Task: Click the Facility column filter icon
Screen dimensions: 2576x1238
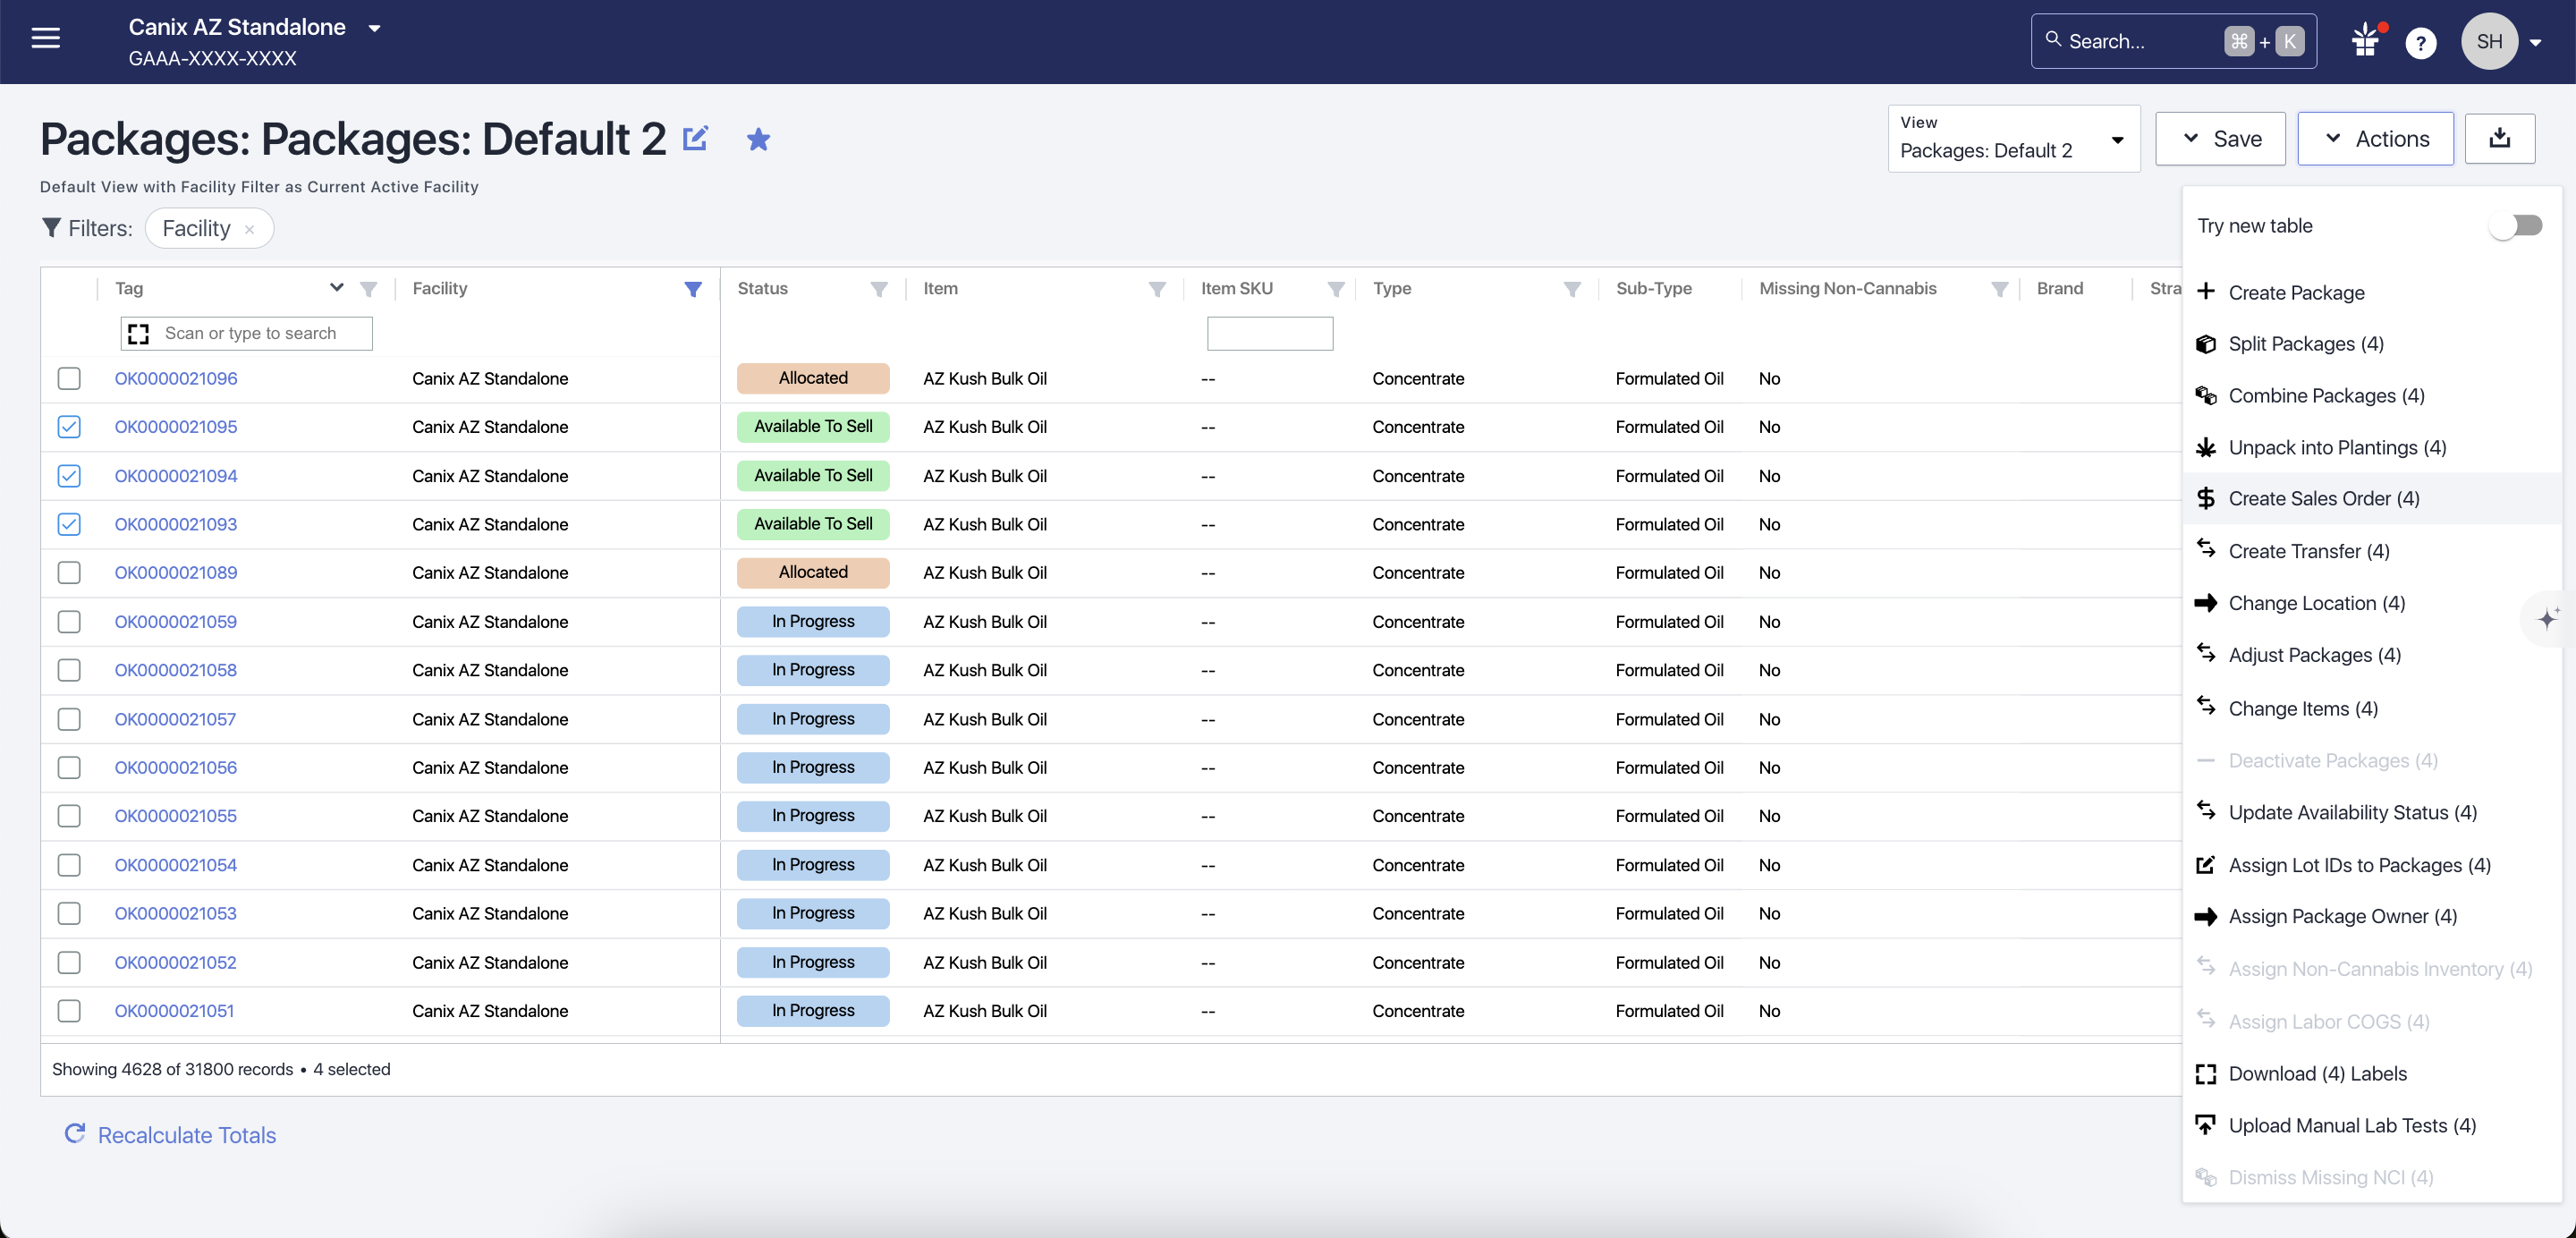Action: tap(692, 288)
